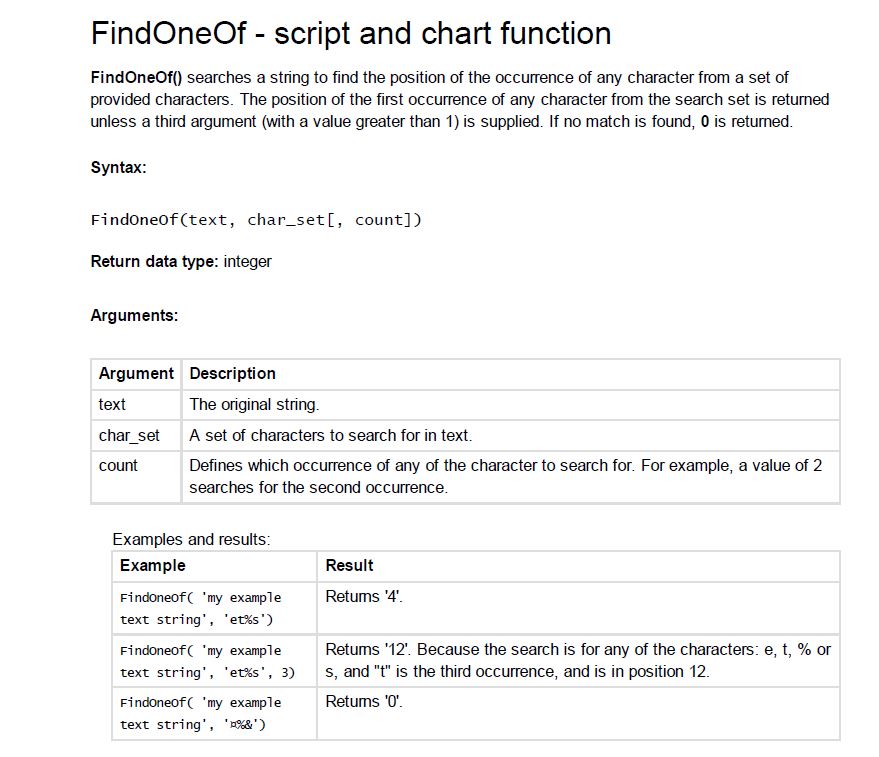879x757 pixels.
Task: Click the Description column header
Action: (232, 373)
